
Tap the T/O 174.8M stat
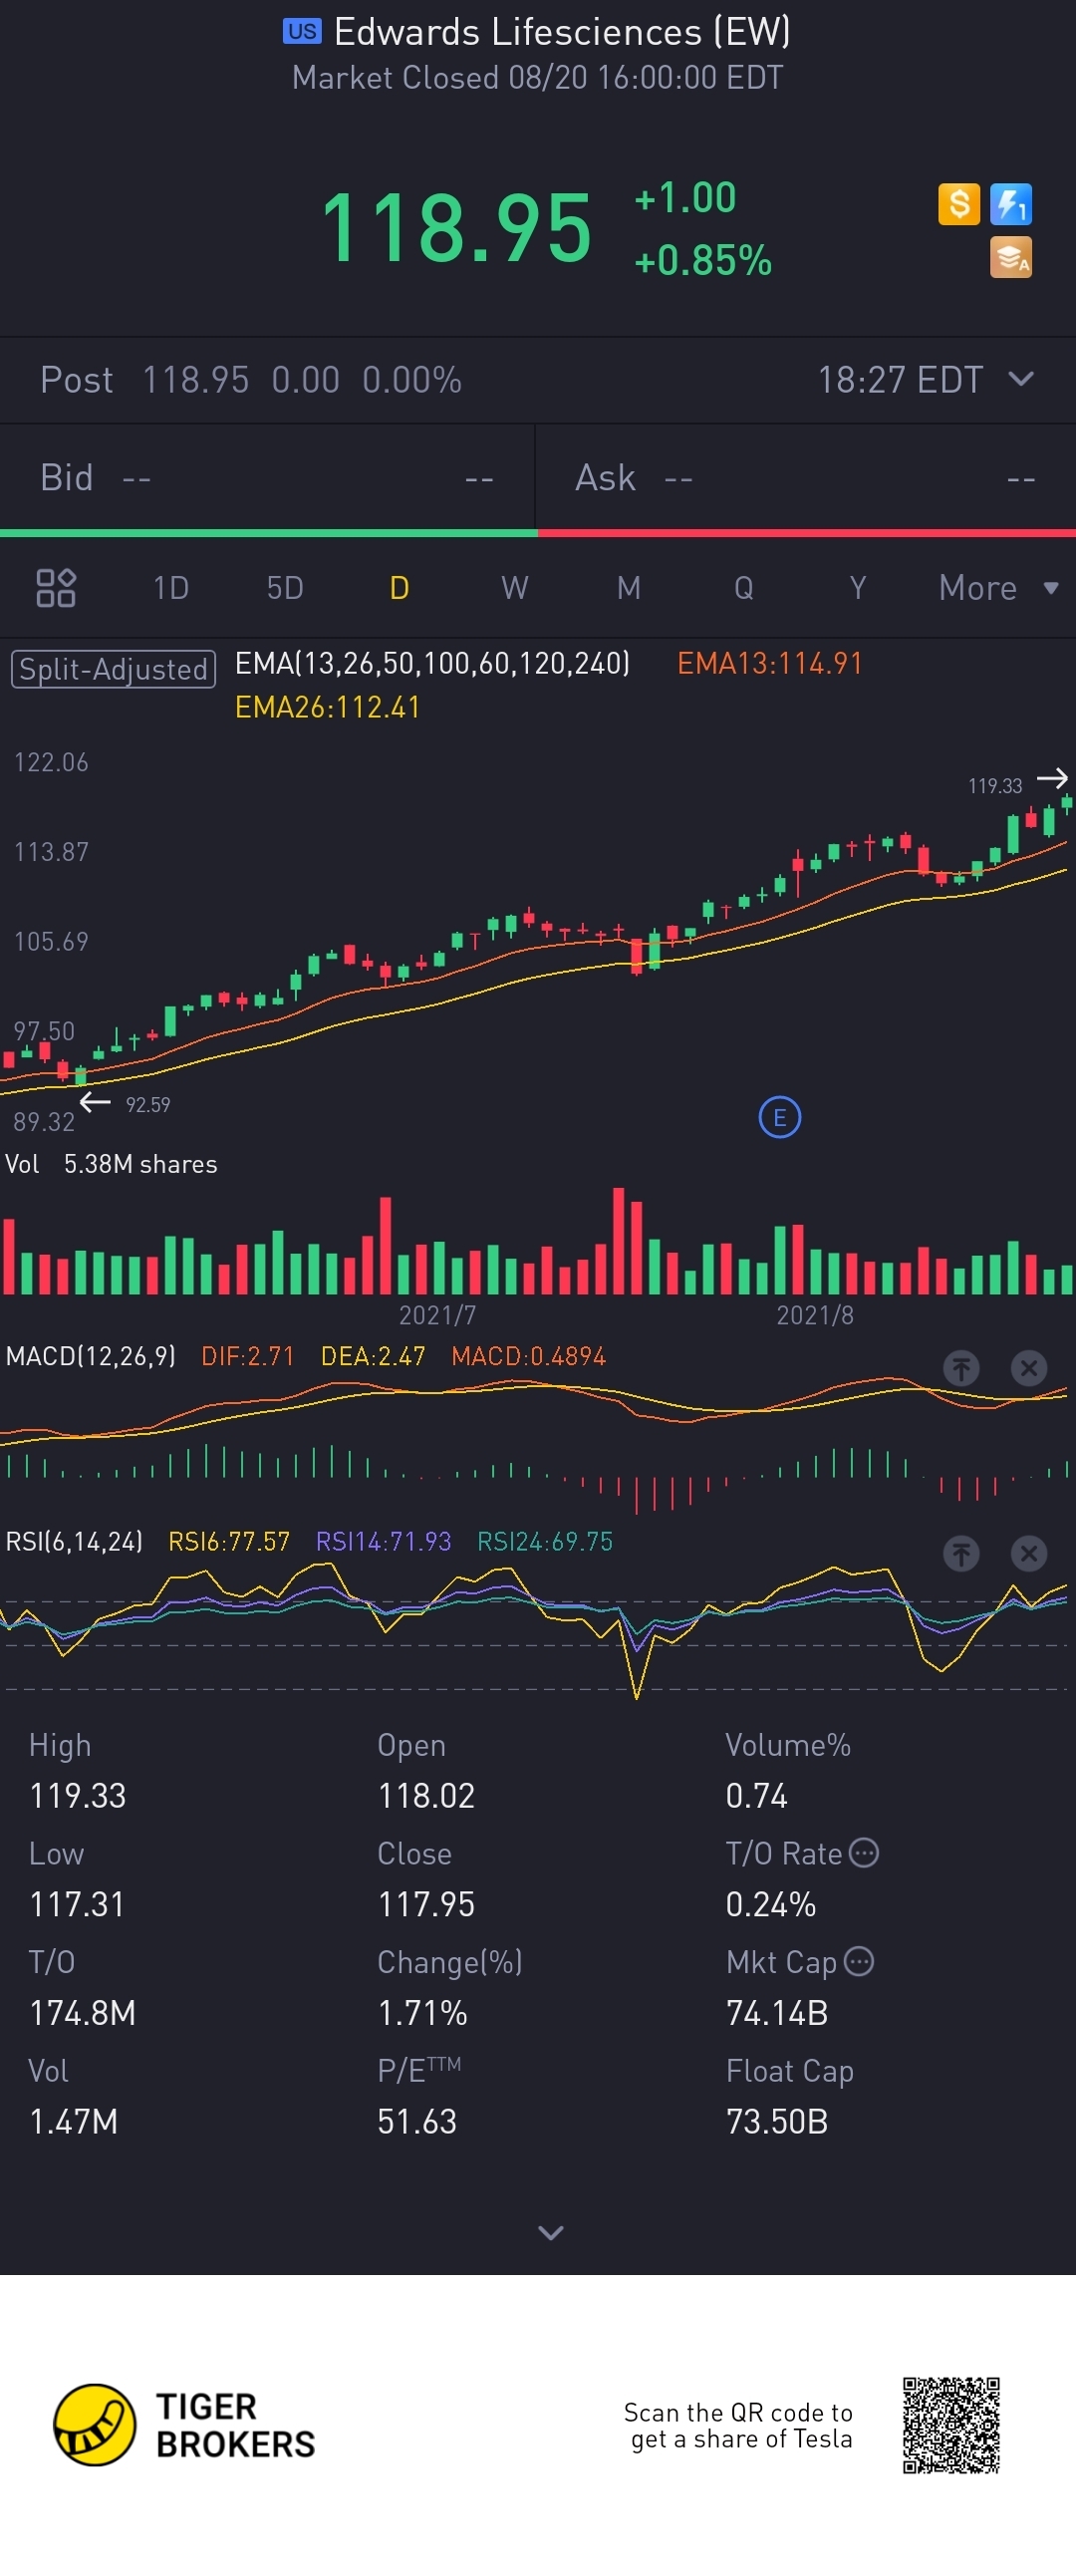coord(82,1988)
